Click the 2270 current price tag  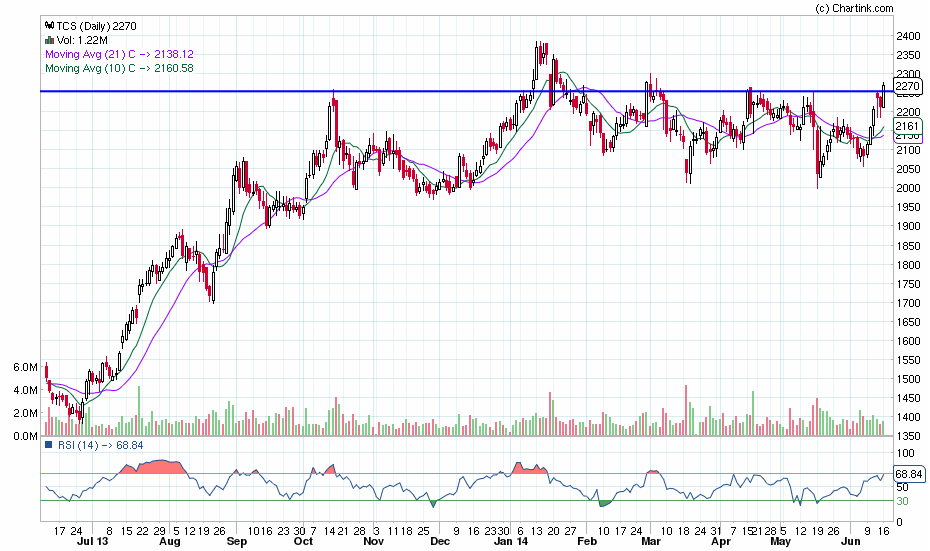pos(907,86)
